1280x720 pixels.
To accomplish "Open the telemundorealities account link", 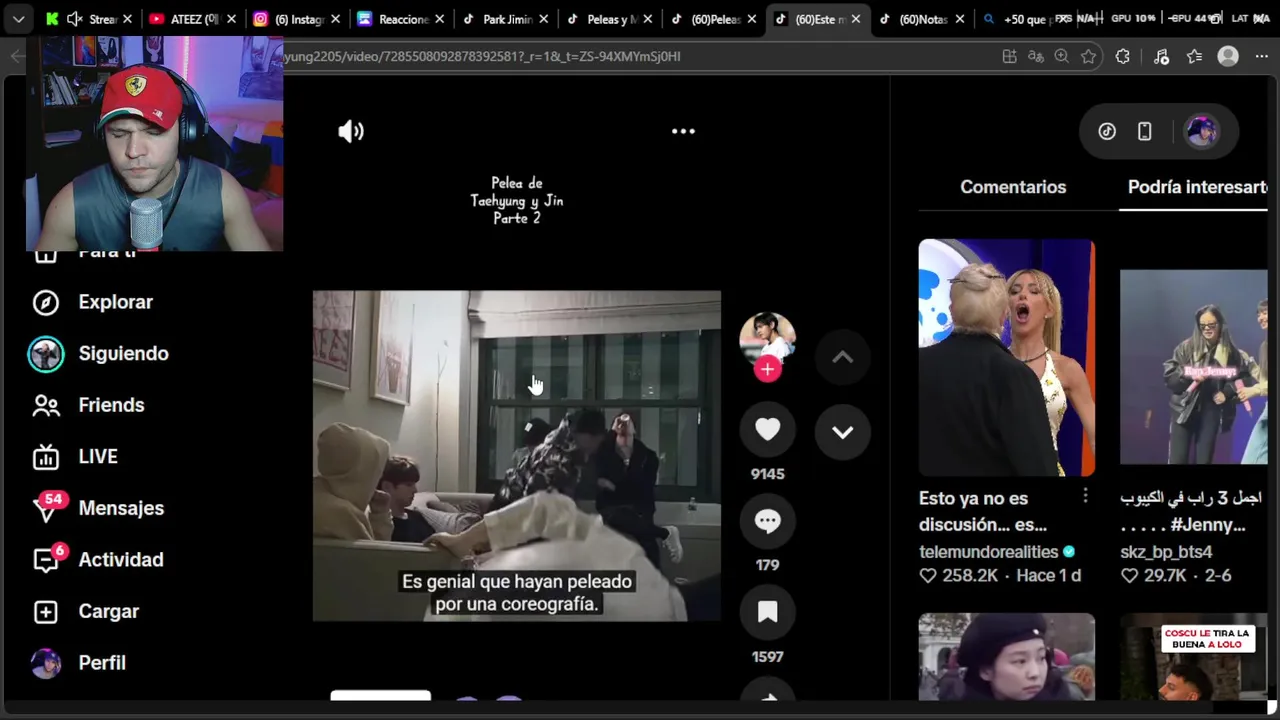I will click(988, 552).
